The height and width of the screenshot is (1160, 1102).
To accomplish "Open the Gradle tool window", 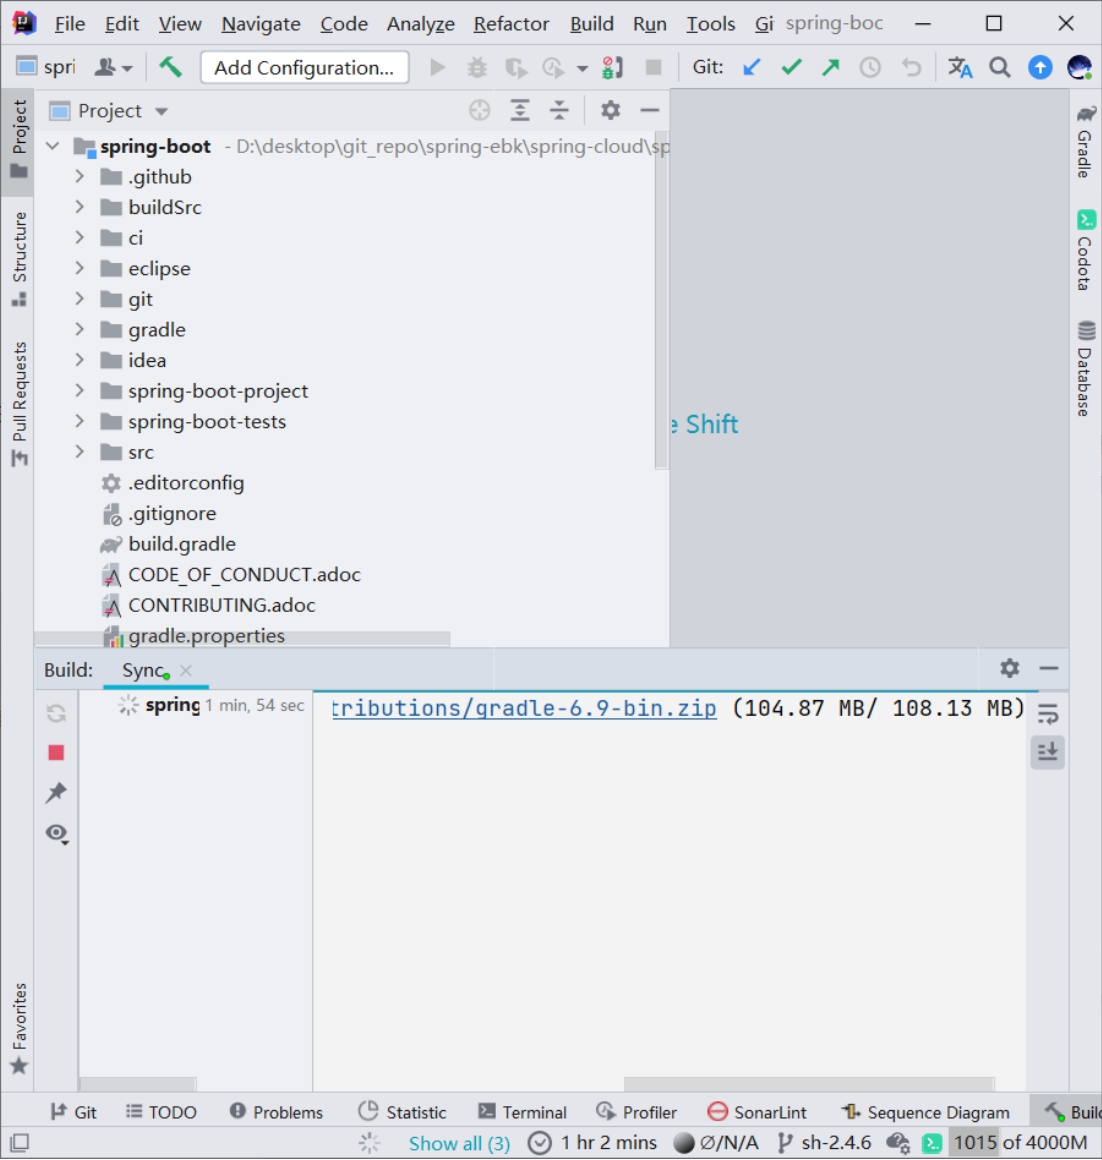I will [x=1085, y=141].
